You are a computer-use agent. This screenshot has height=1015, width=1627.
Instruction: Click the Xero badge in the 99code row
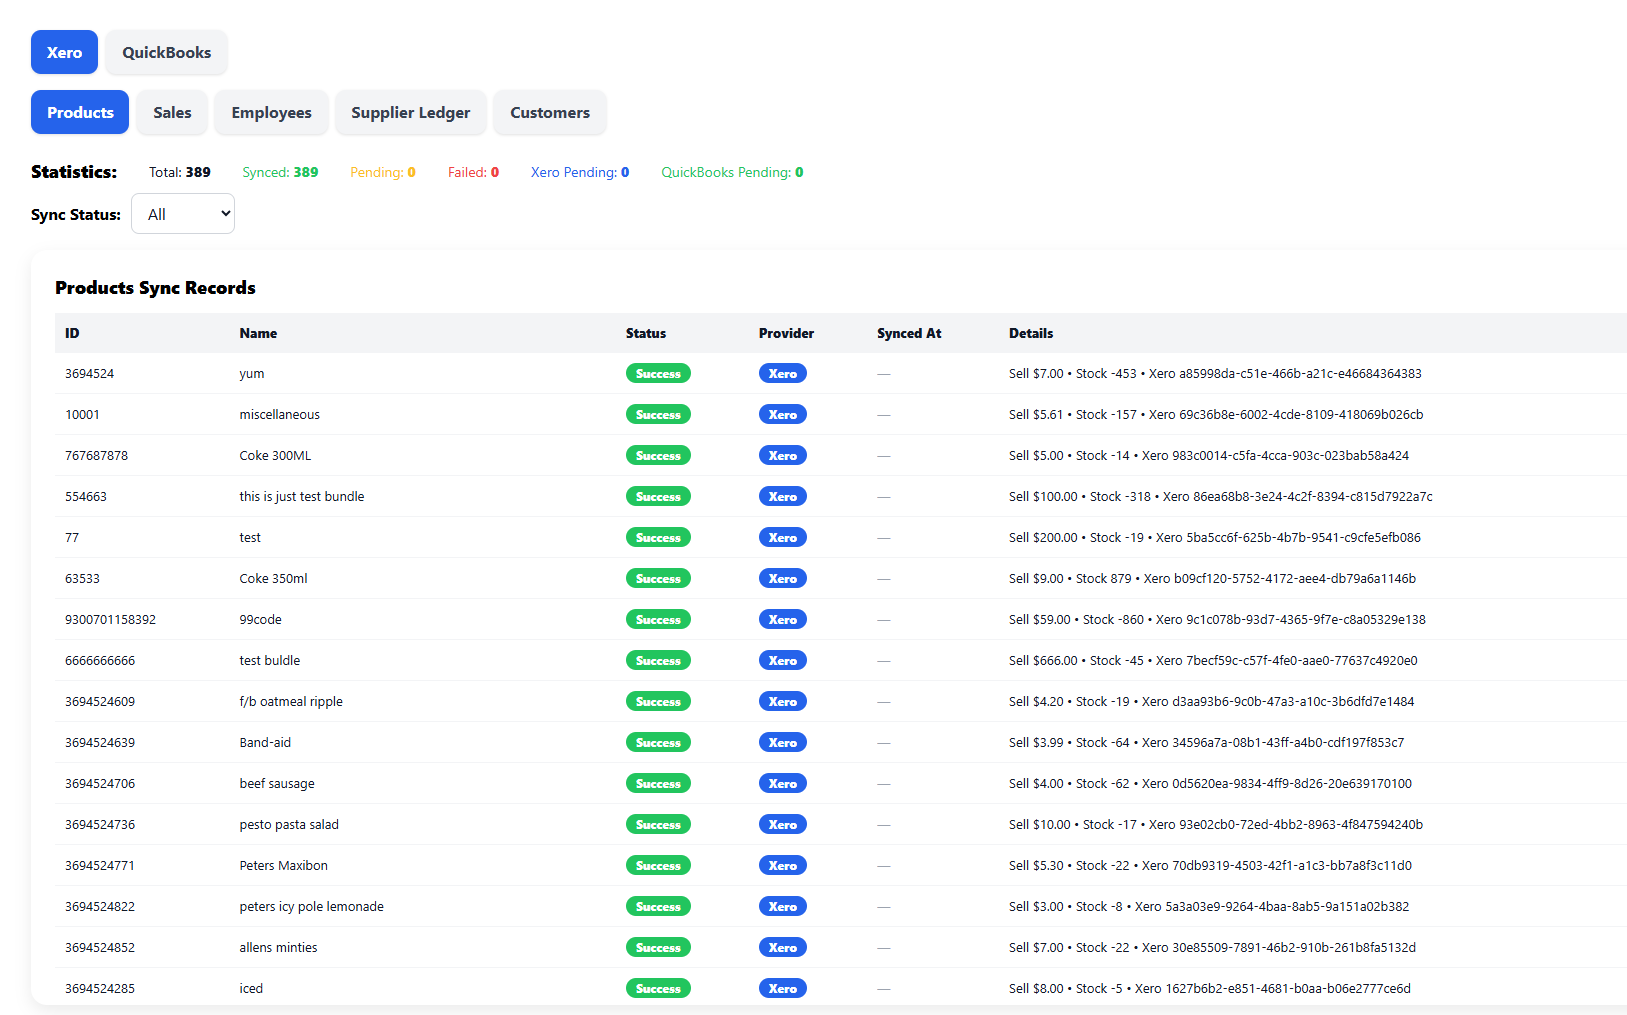point(783,619)
